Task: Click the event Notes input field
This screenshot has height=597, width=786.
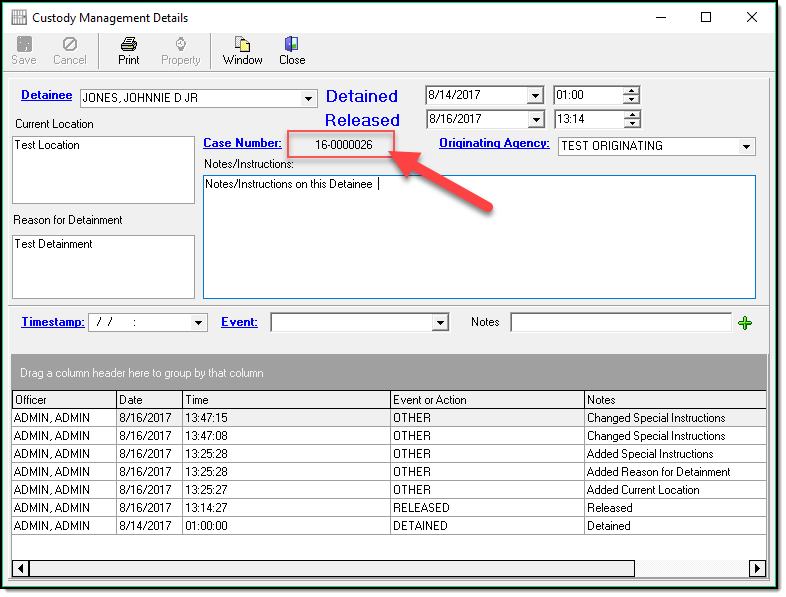Action: (621, 322)
